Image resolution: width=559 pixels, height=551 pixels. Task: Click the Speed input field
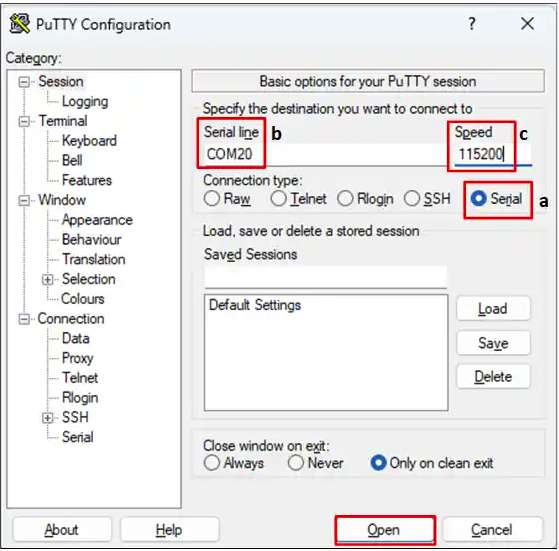(x=492, y=154)
